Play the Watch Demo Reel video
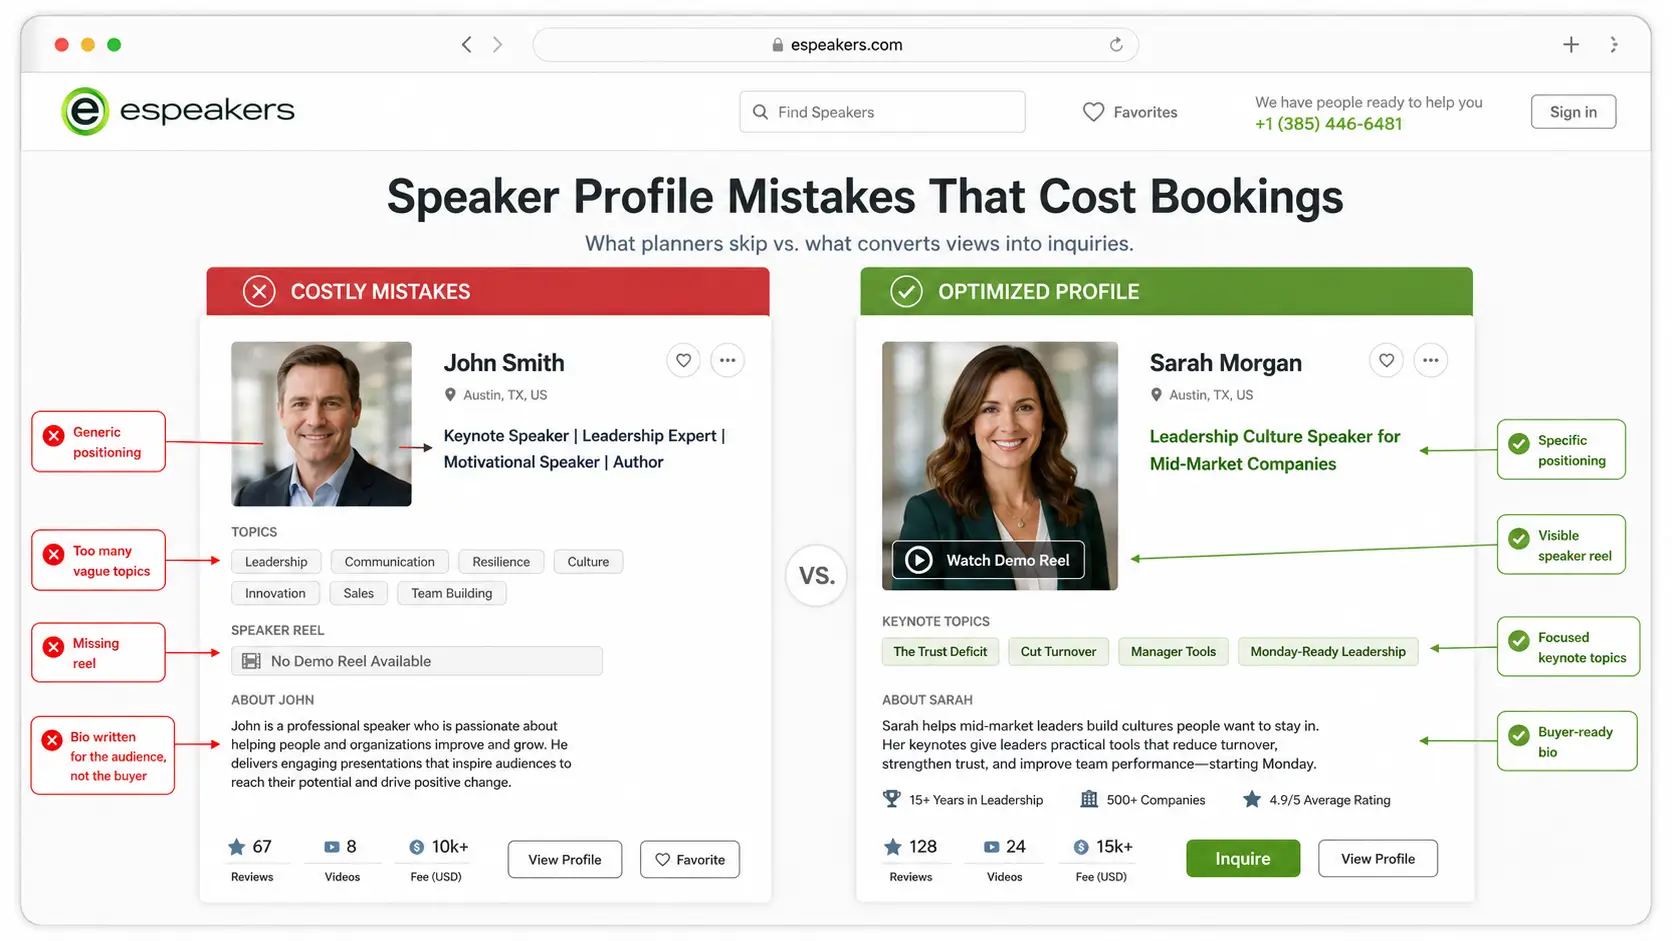Image resolution: width=1672 pixels, height=941 pixels. (988, 560)
